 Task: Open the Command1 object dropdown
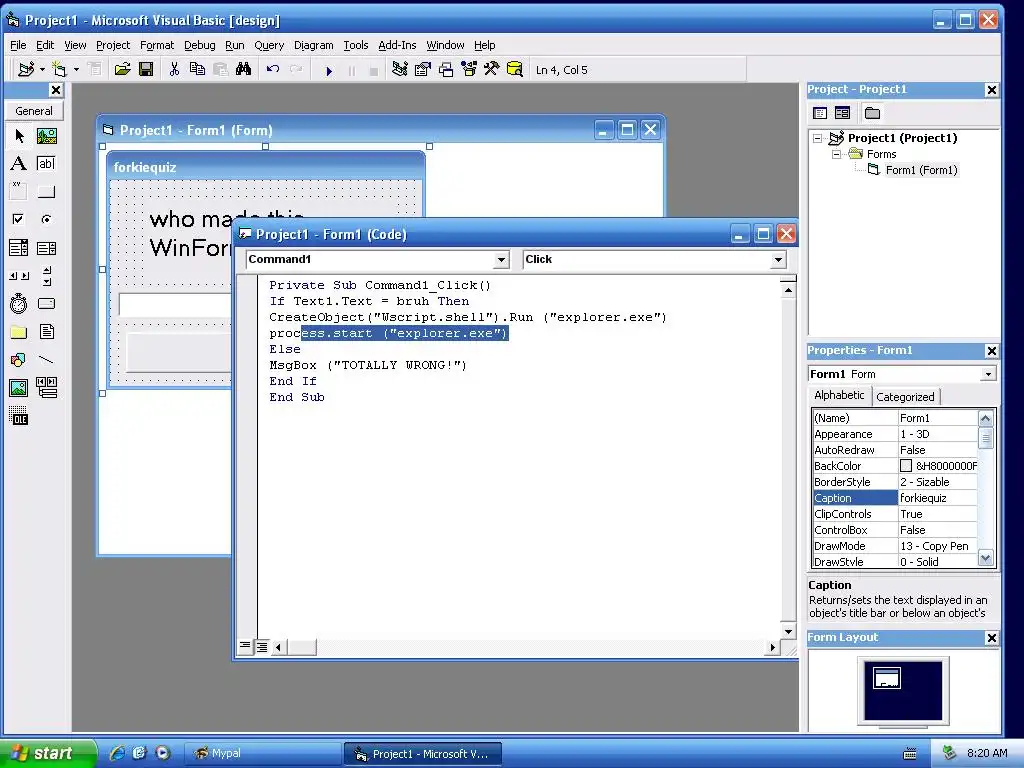pyautogui.click(x=501, y=260)
